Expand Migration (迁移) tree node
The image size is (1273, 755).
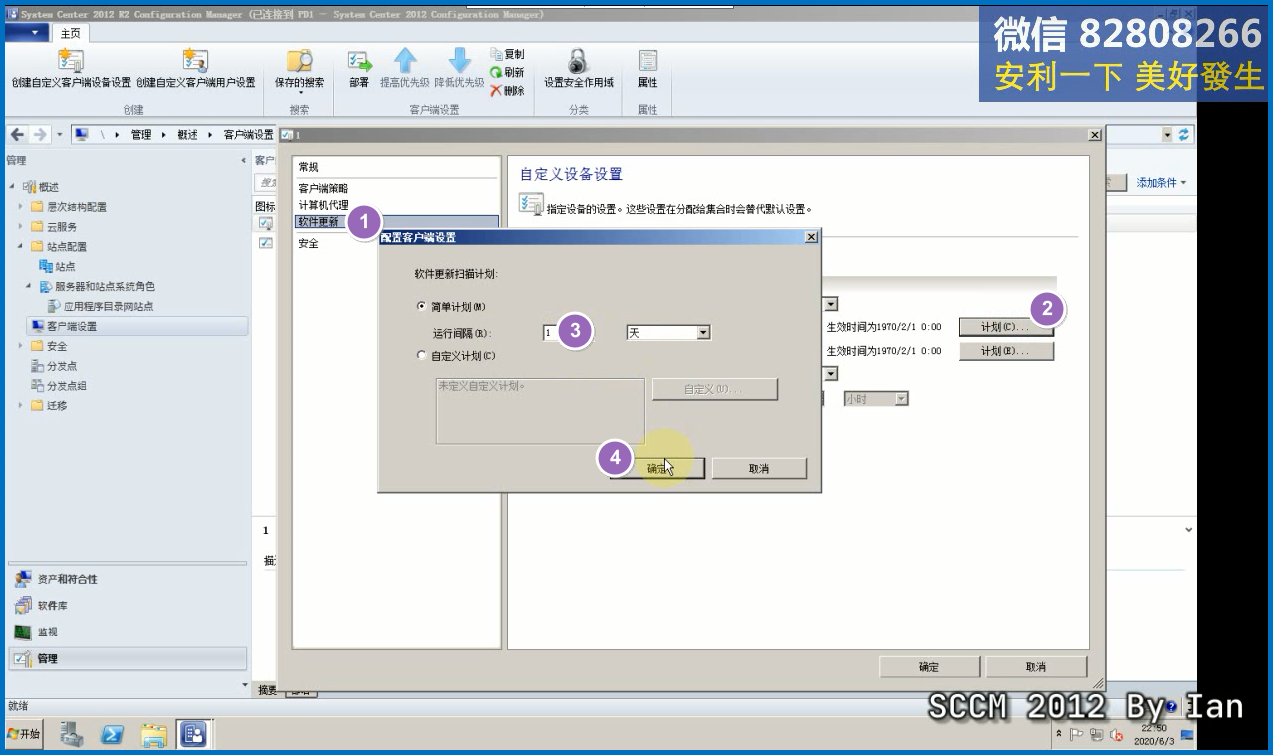(x=21, y=406)
